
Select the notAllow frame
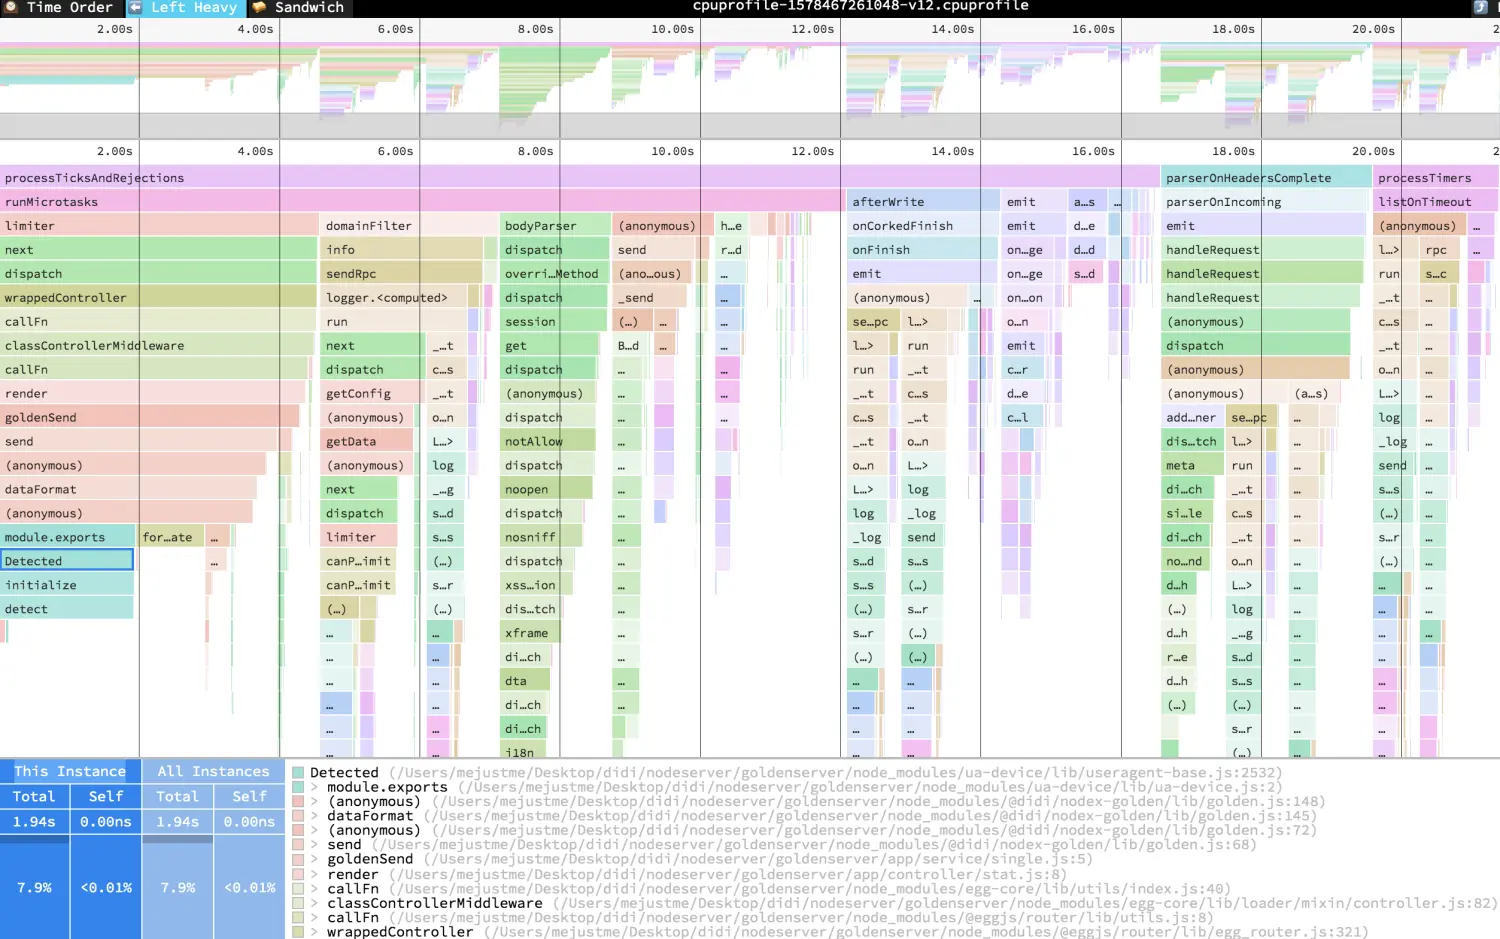[x=548, y=442]
